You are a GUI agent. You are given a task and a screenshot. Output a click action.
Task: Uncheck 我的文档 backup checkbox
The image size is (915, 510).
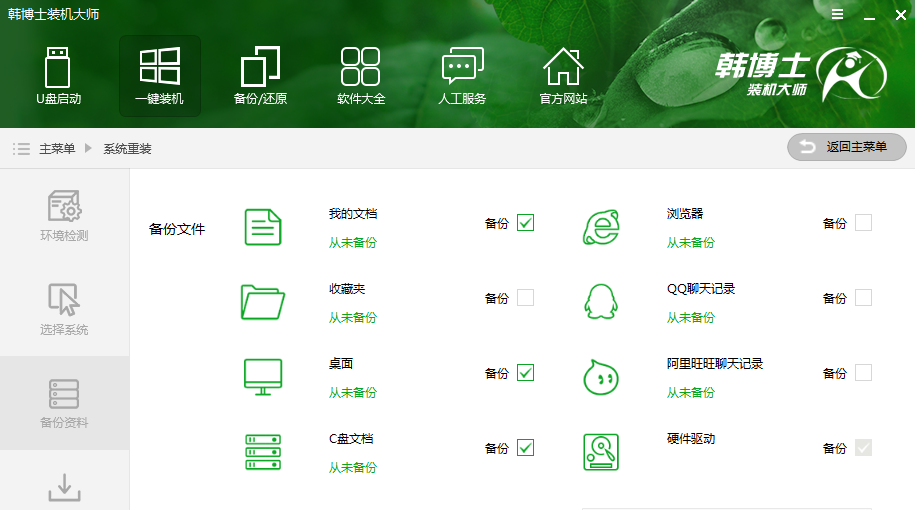click(x=525, y=223)
